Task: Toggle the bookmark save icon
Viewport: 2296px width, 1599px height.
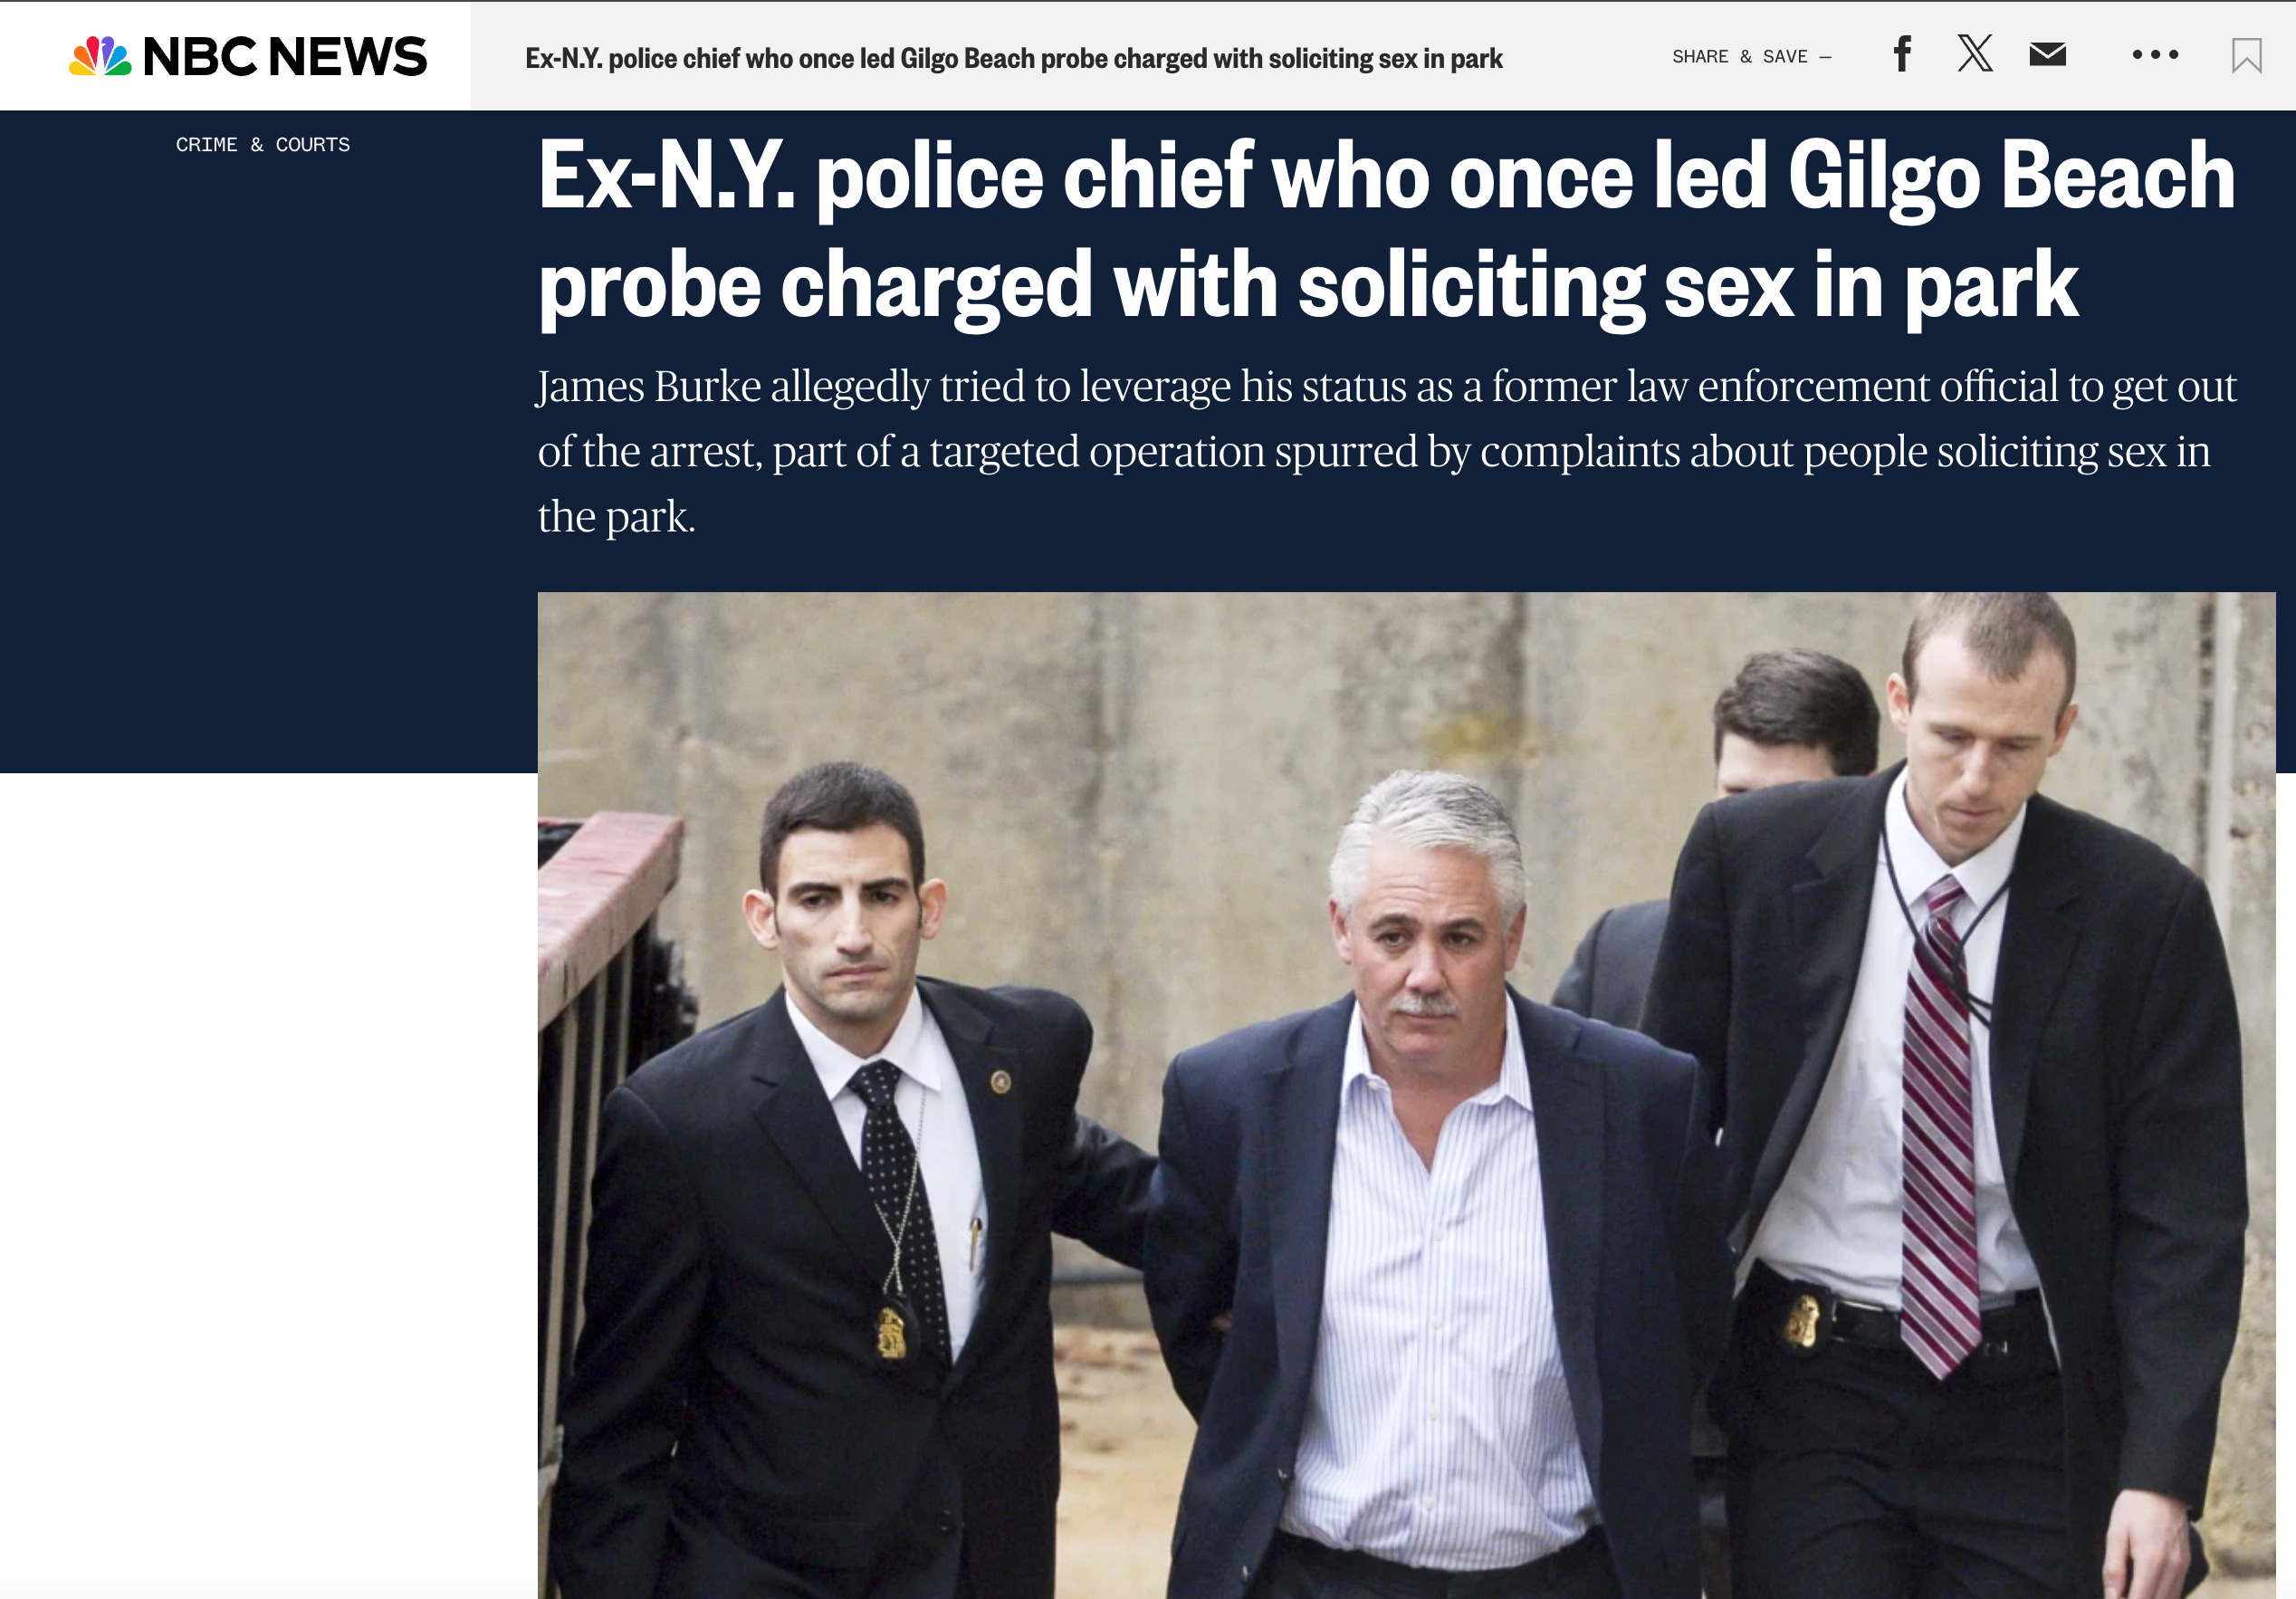Action: (x=2246, y=55)
